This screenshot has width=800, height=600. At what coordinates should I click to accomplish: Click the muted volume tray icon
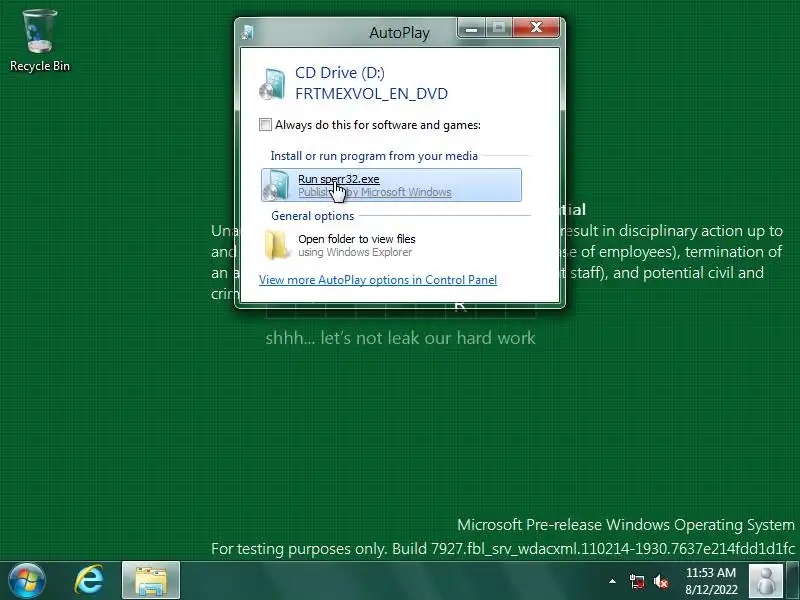[661, 581]
